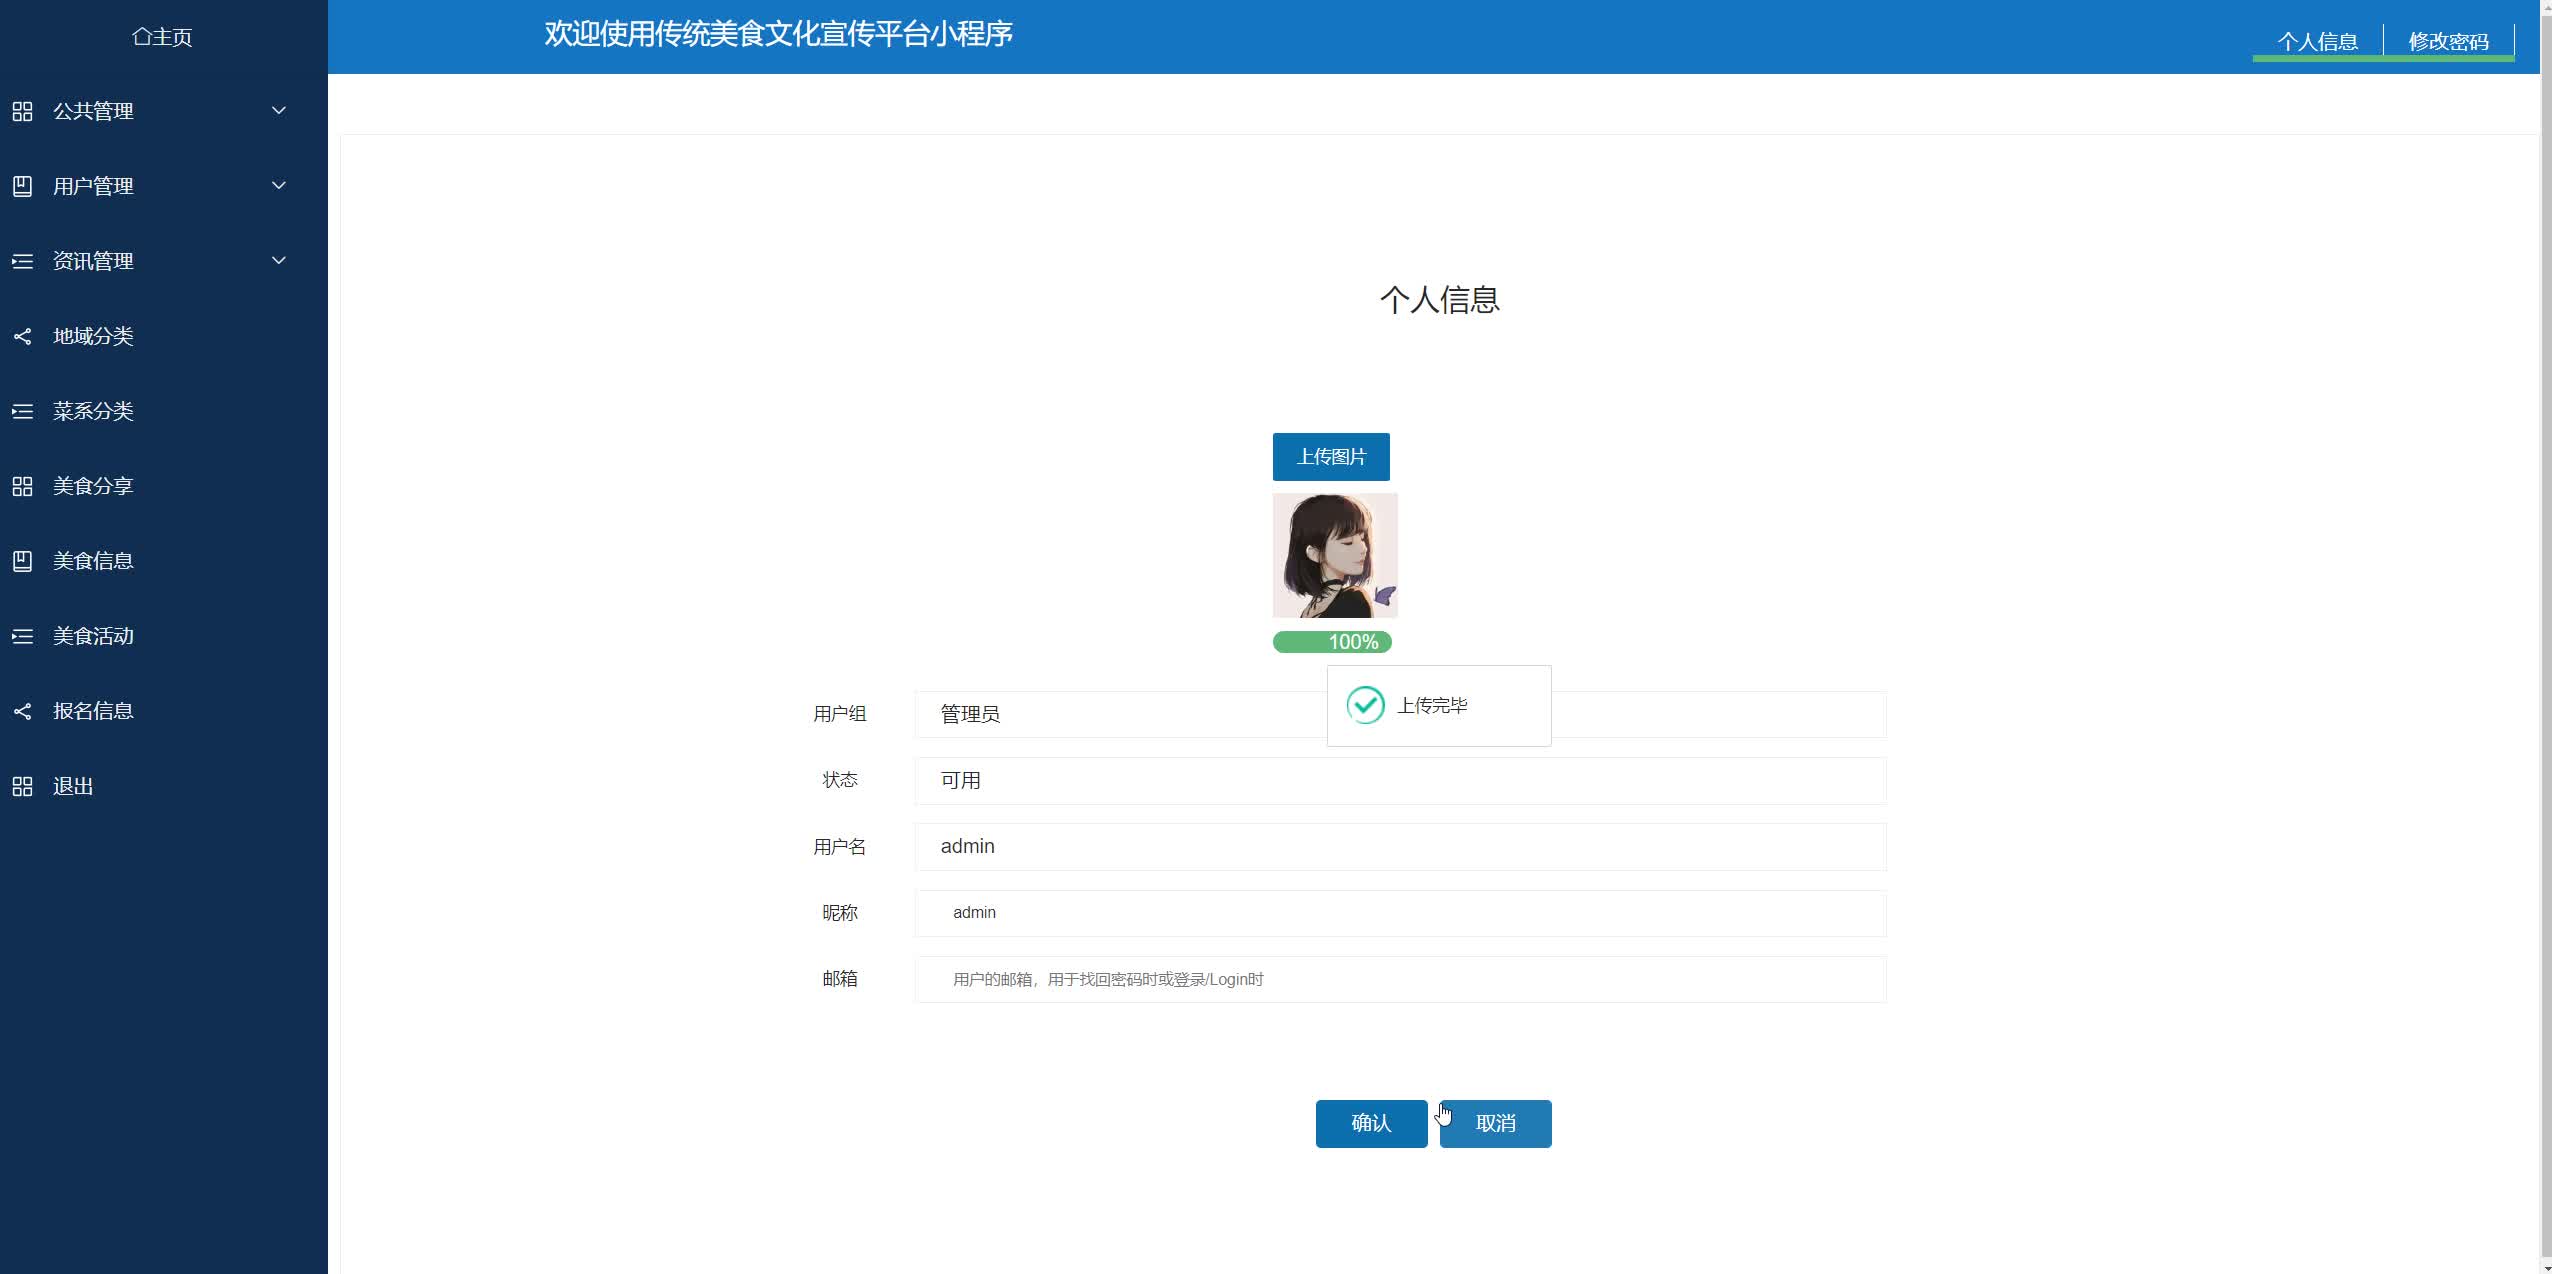2552x1274 pixels.
Task: Expand the 资讯管理 chevron arrow
Action: pyautogui.click(x=279, y=260)
